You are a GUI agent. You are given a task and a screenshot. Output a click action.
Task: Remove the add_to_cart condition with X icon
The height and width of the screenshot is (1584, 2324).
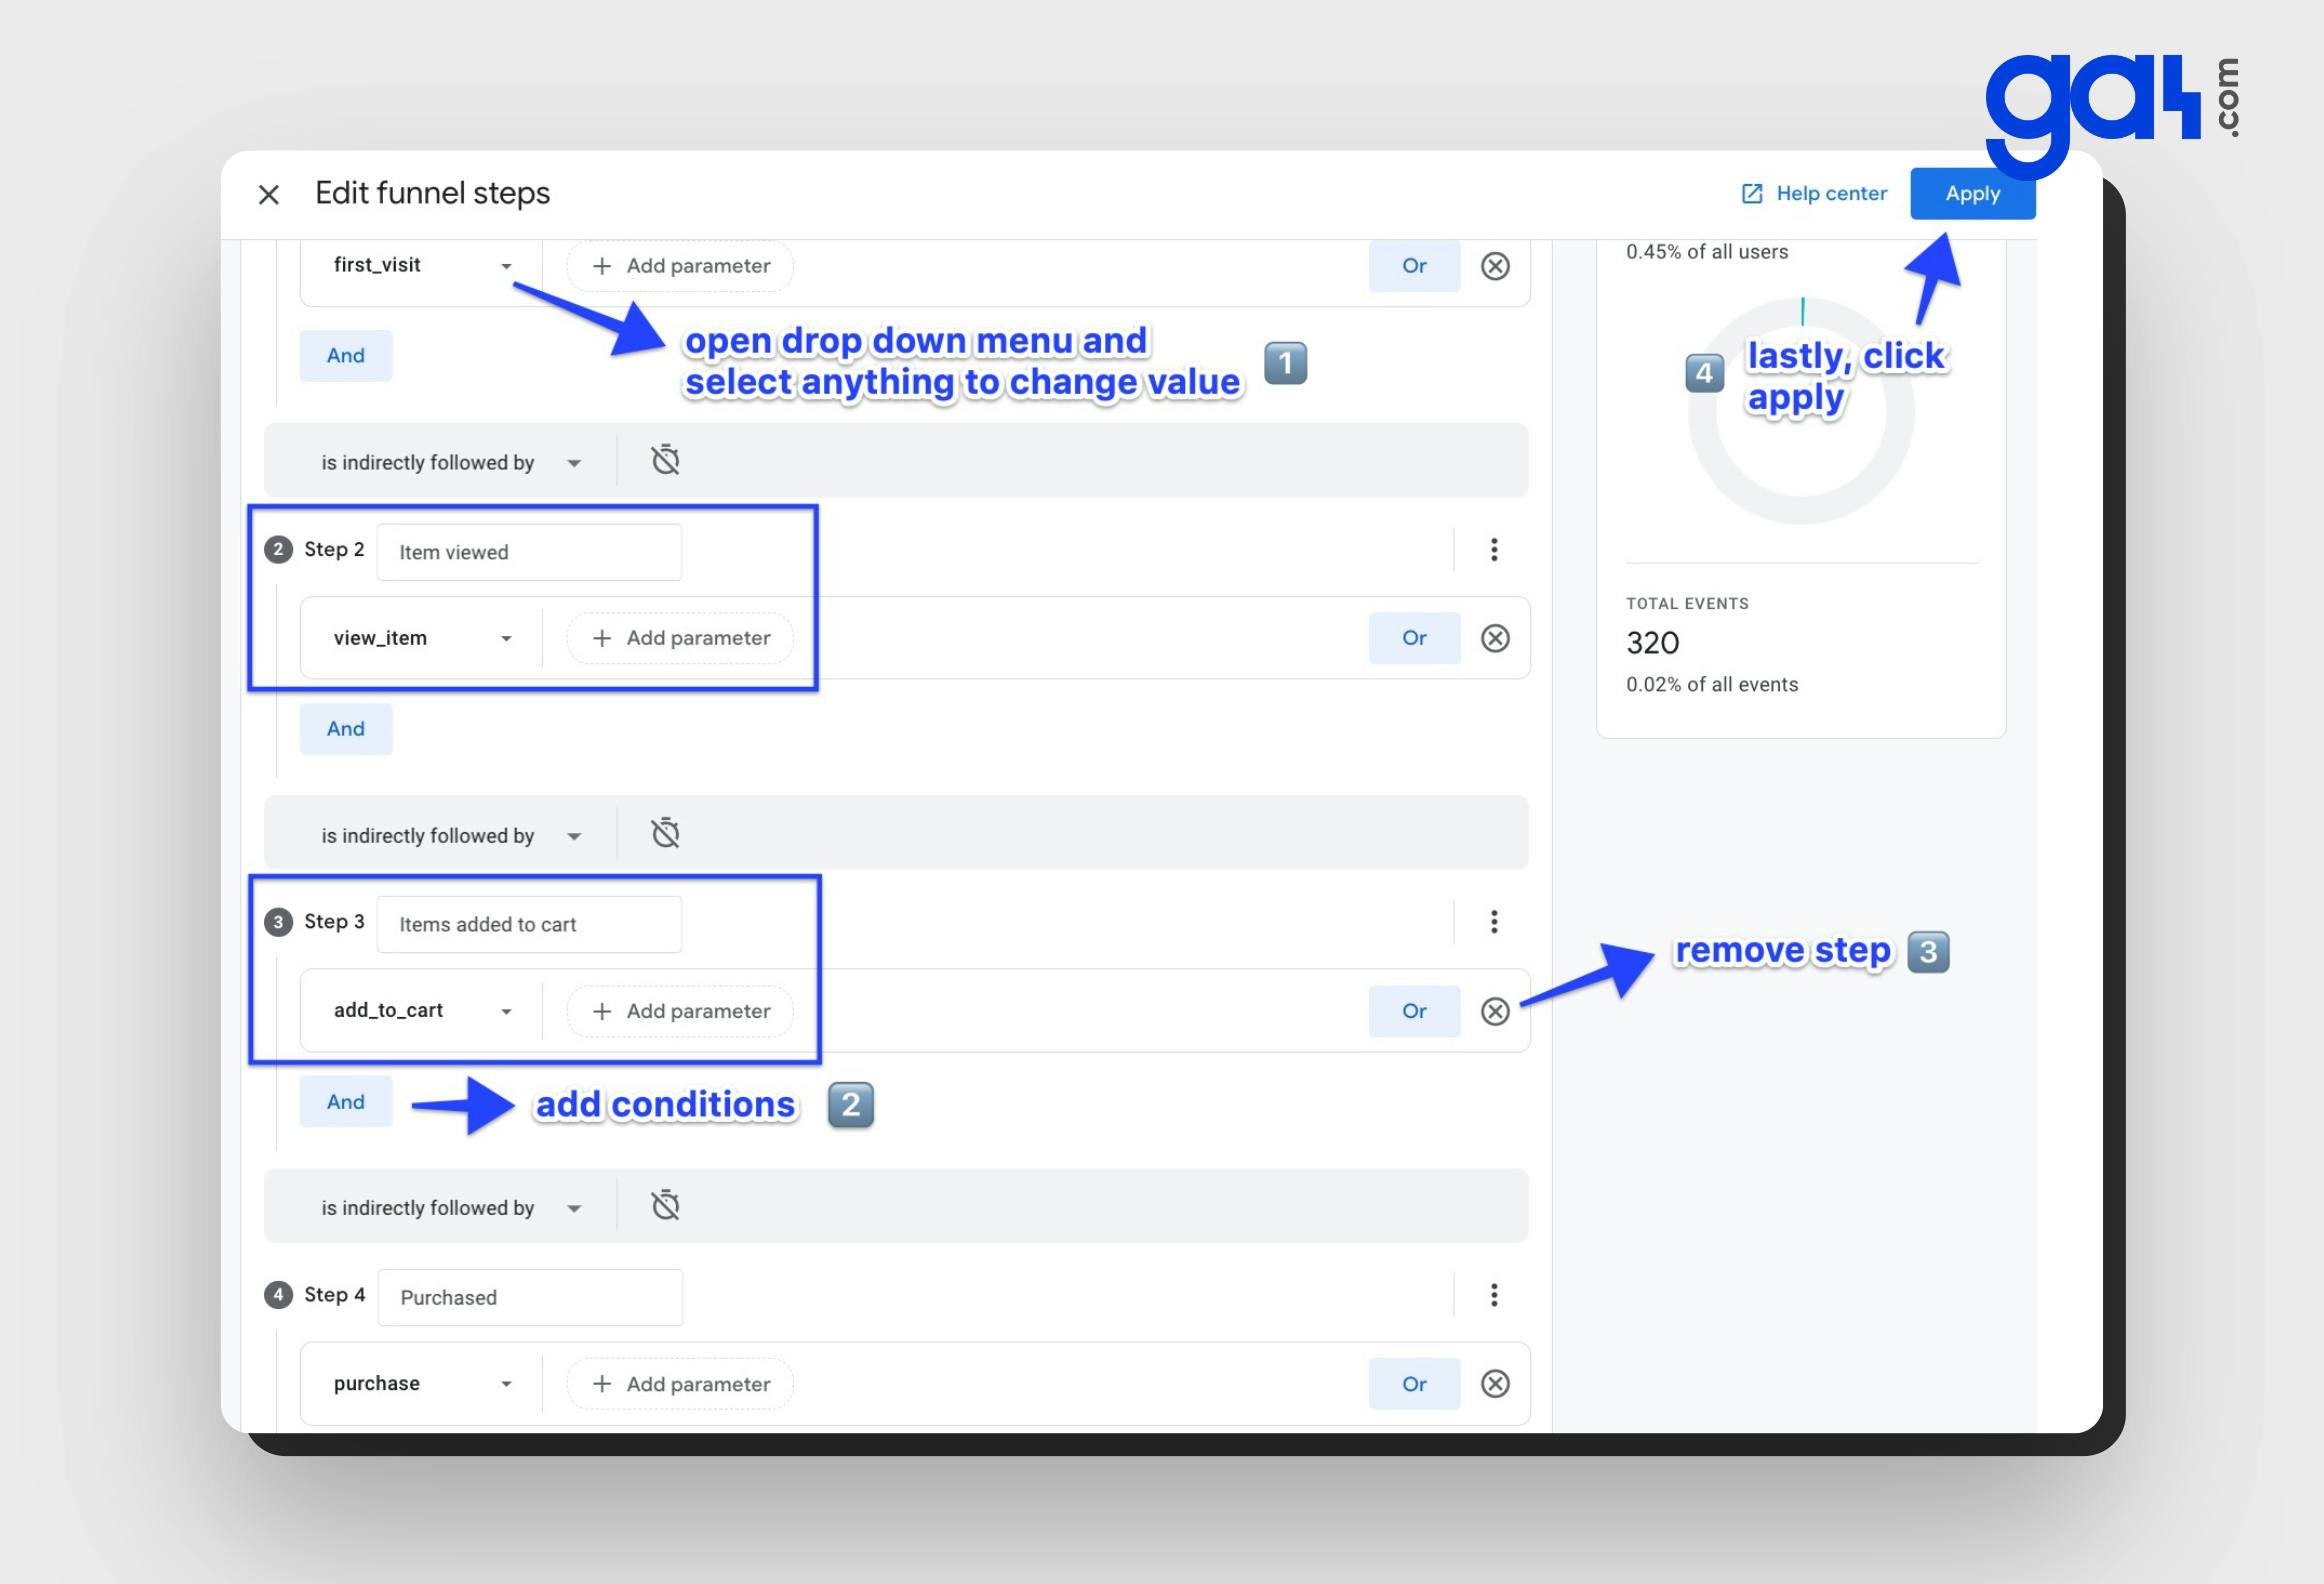pyautogui.click(x=1495, y=1011)
